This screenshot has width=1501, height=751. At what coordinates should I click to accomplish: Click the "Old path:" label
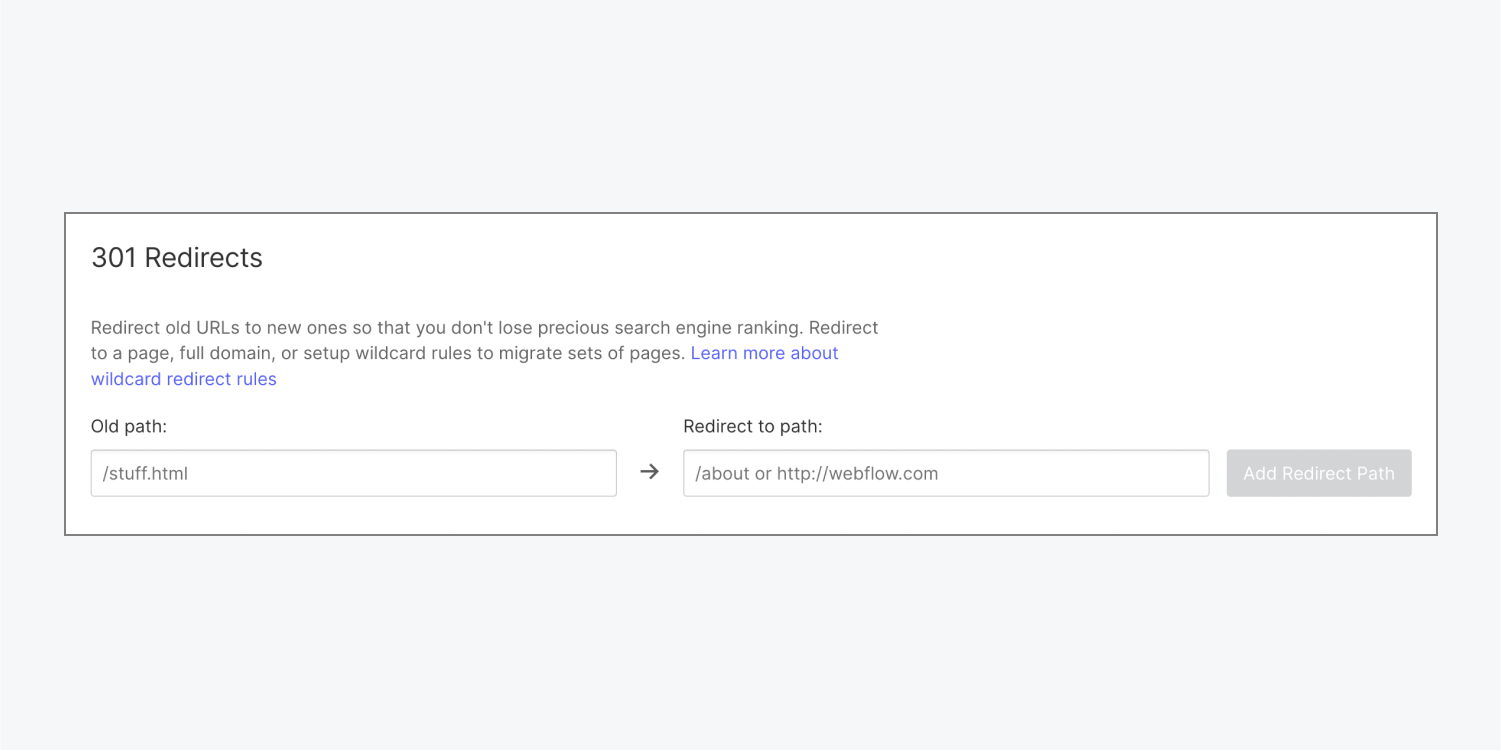pyautogui.click(x=129, y=426)
